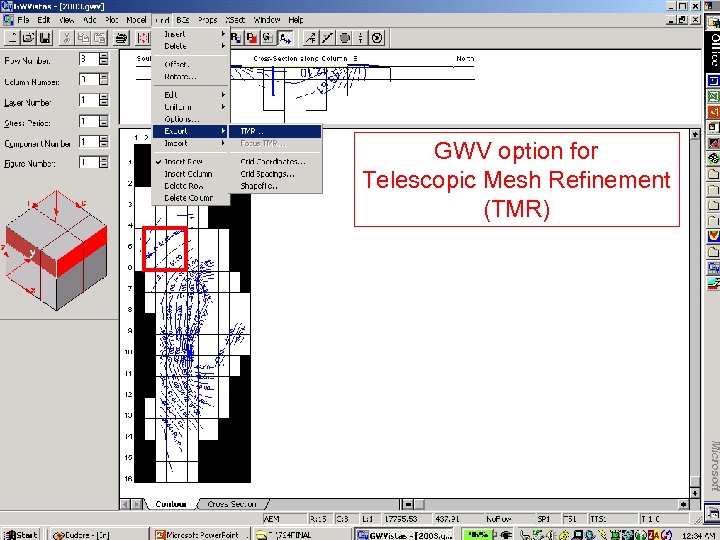Open the BCs menu
Image resolution: width=720 pixels, height=540 pixels.
[x=183, y=20]
